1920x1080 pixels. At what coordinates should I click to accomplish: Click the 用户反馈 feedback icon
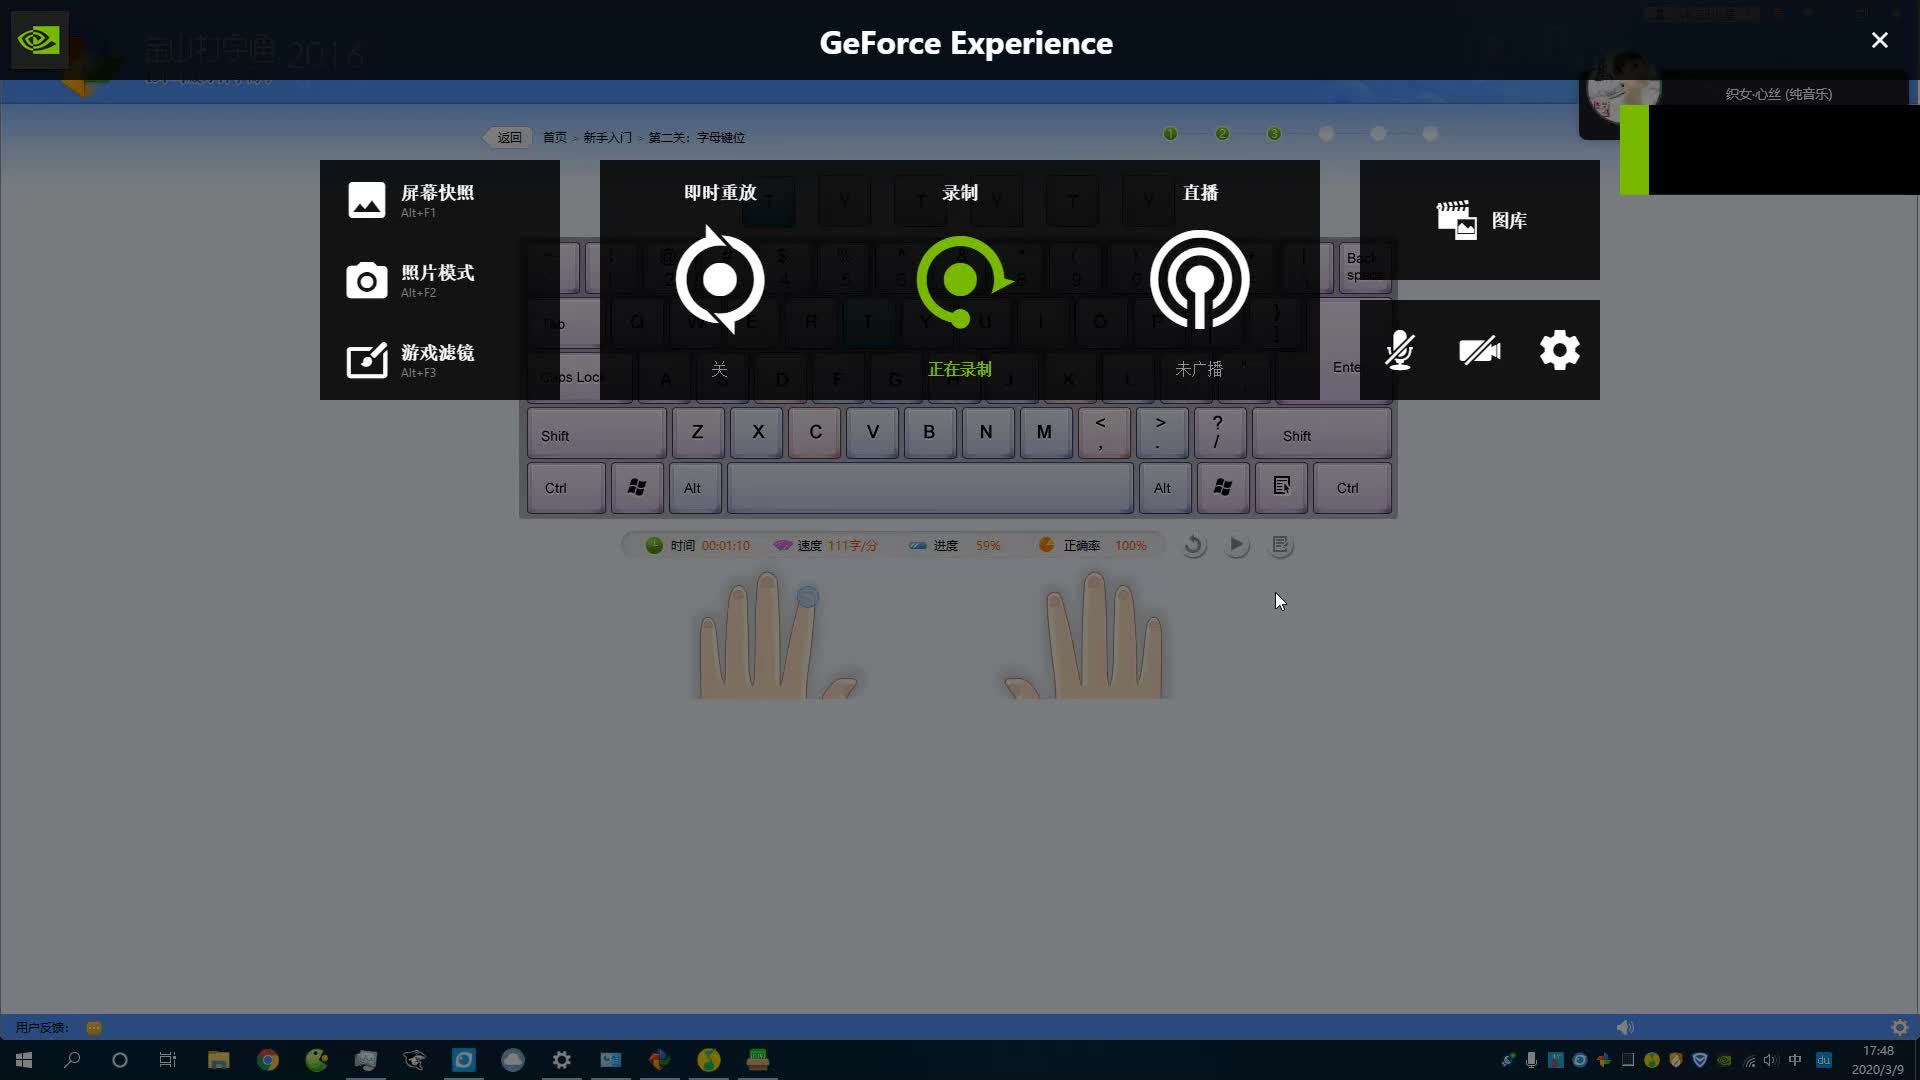pos(94,1028)
